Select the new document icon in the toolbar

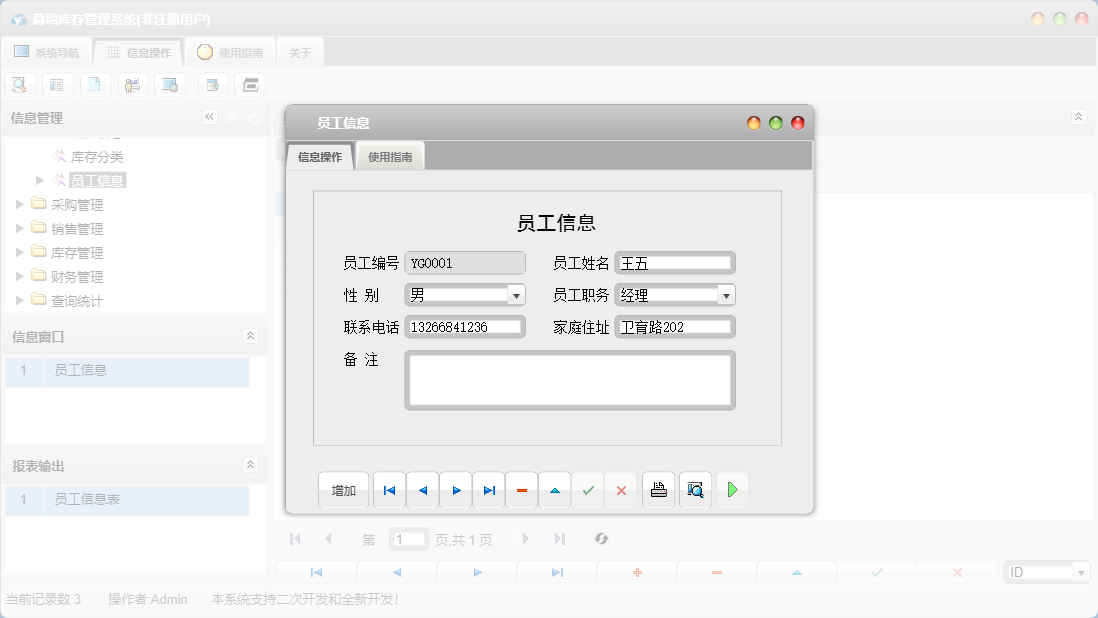[x=95, y=84]
